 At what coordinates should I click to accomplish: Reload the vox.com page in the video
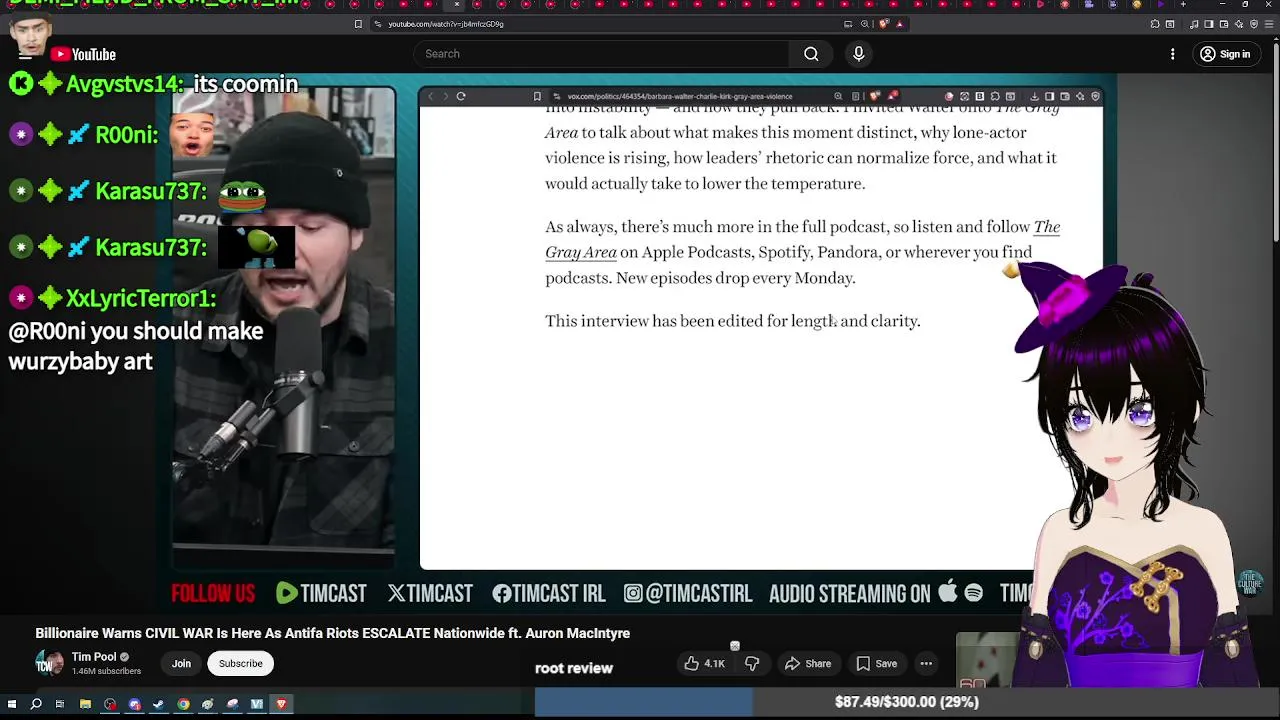(461, 96)
